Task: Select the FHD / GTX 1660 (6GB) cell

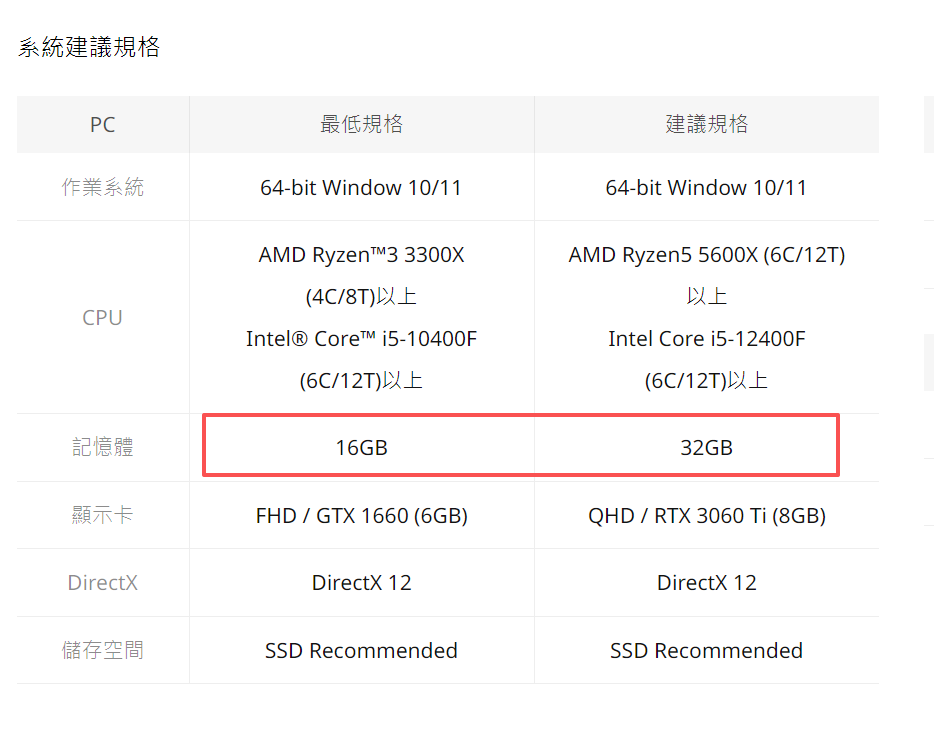Action: (361, 516)
